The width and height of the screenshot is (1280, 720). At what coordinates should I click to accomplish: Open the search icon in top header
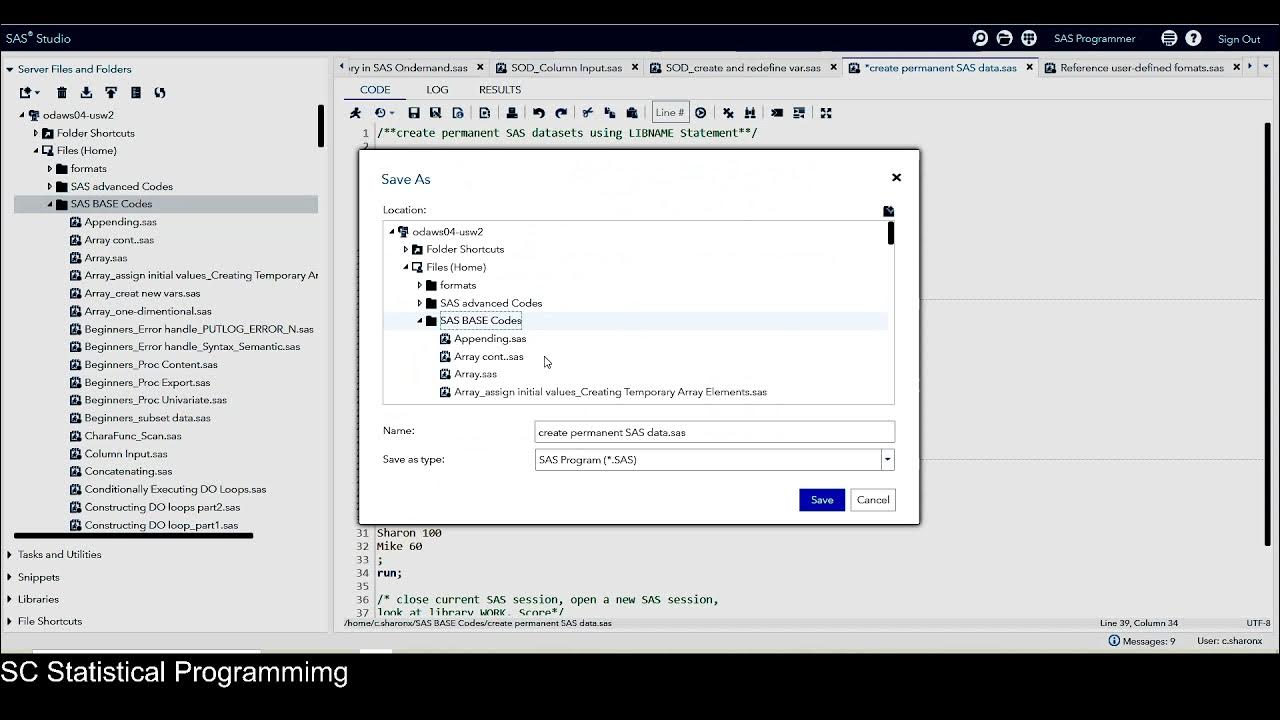coord(980,38)
